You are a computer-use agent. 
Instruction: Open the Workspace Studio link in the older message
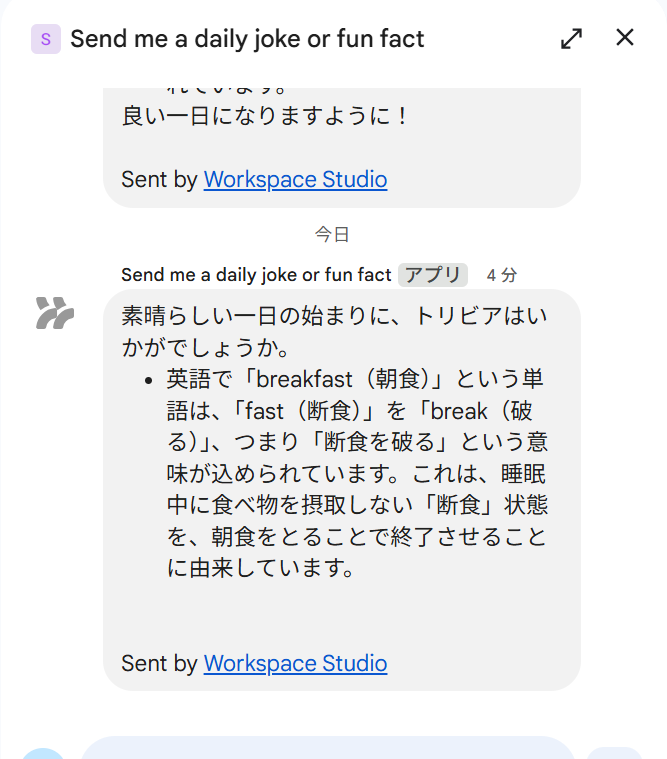pos(295,180)
